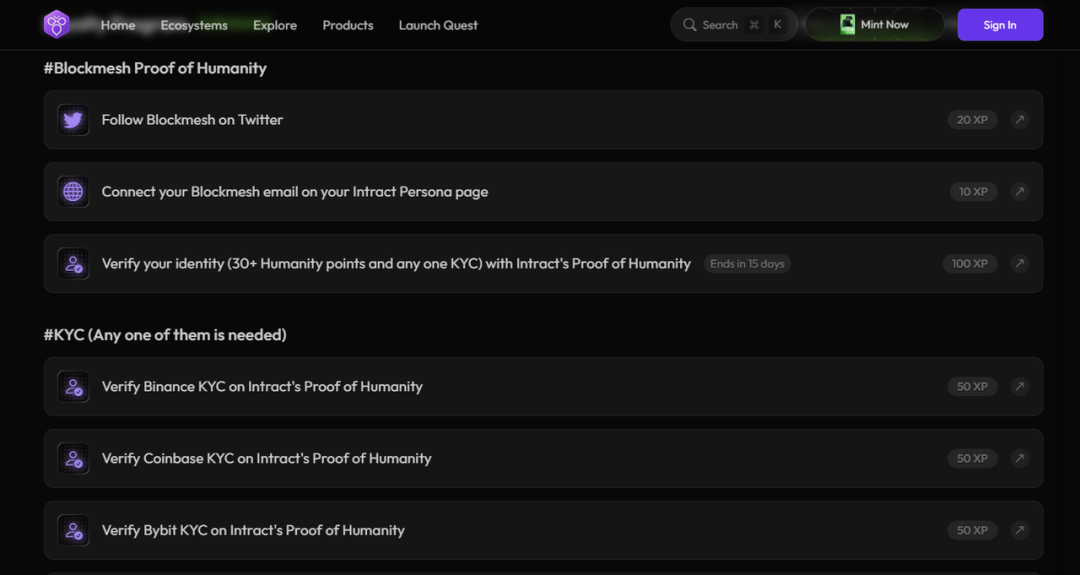Click the Mint Now NFT thumbnail icon
Image resolution: width=1080 pixels, height=575 pixels.
pos(847,25)
